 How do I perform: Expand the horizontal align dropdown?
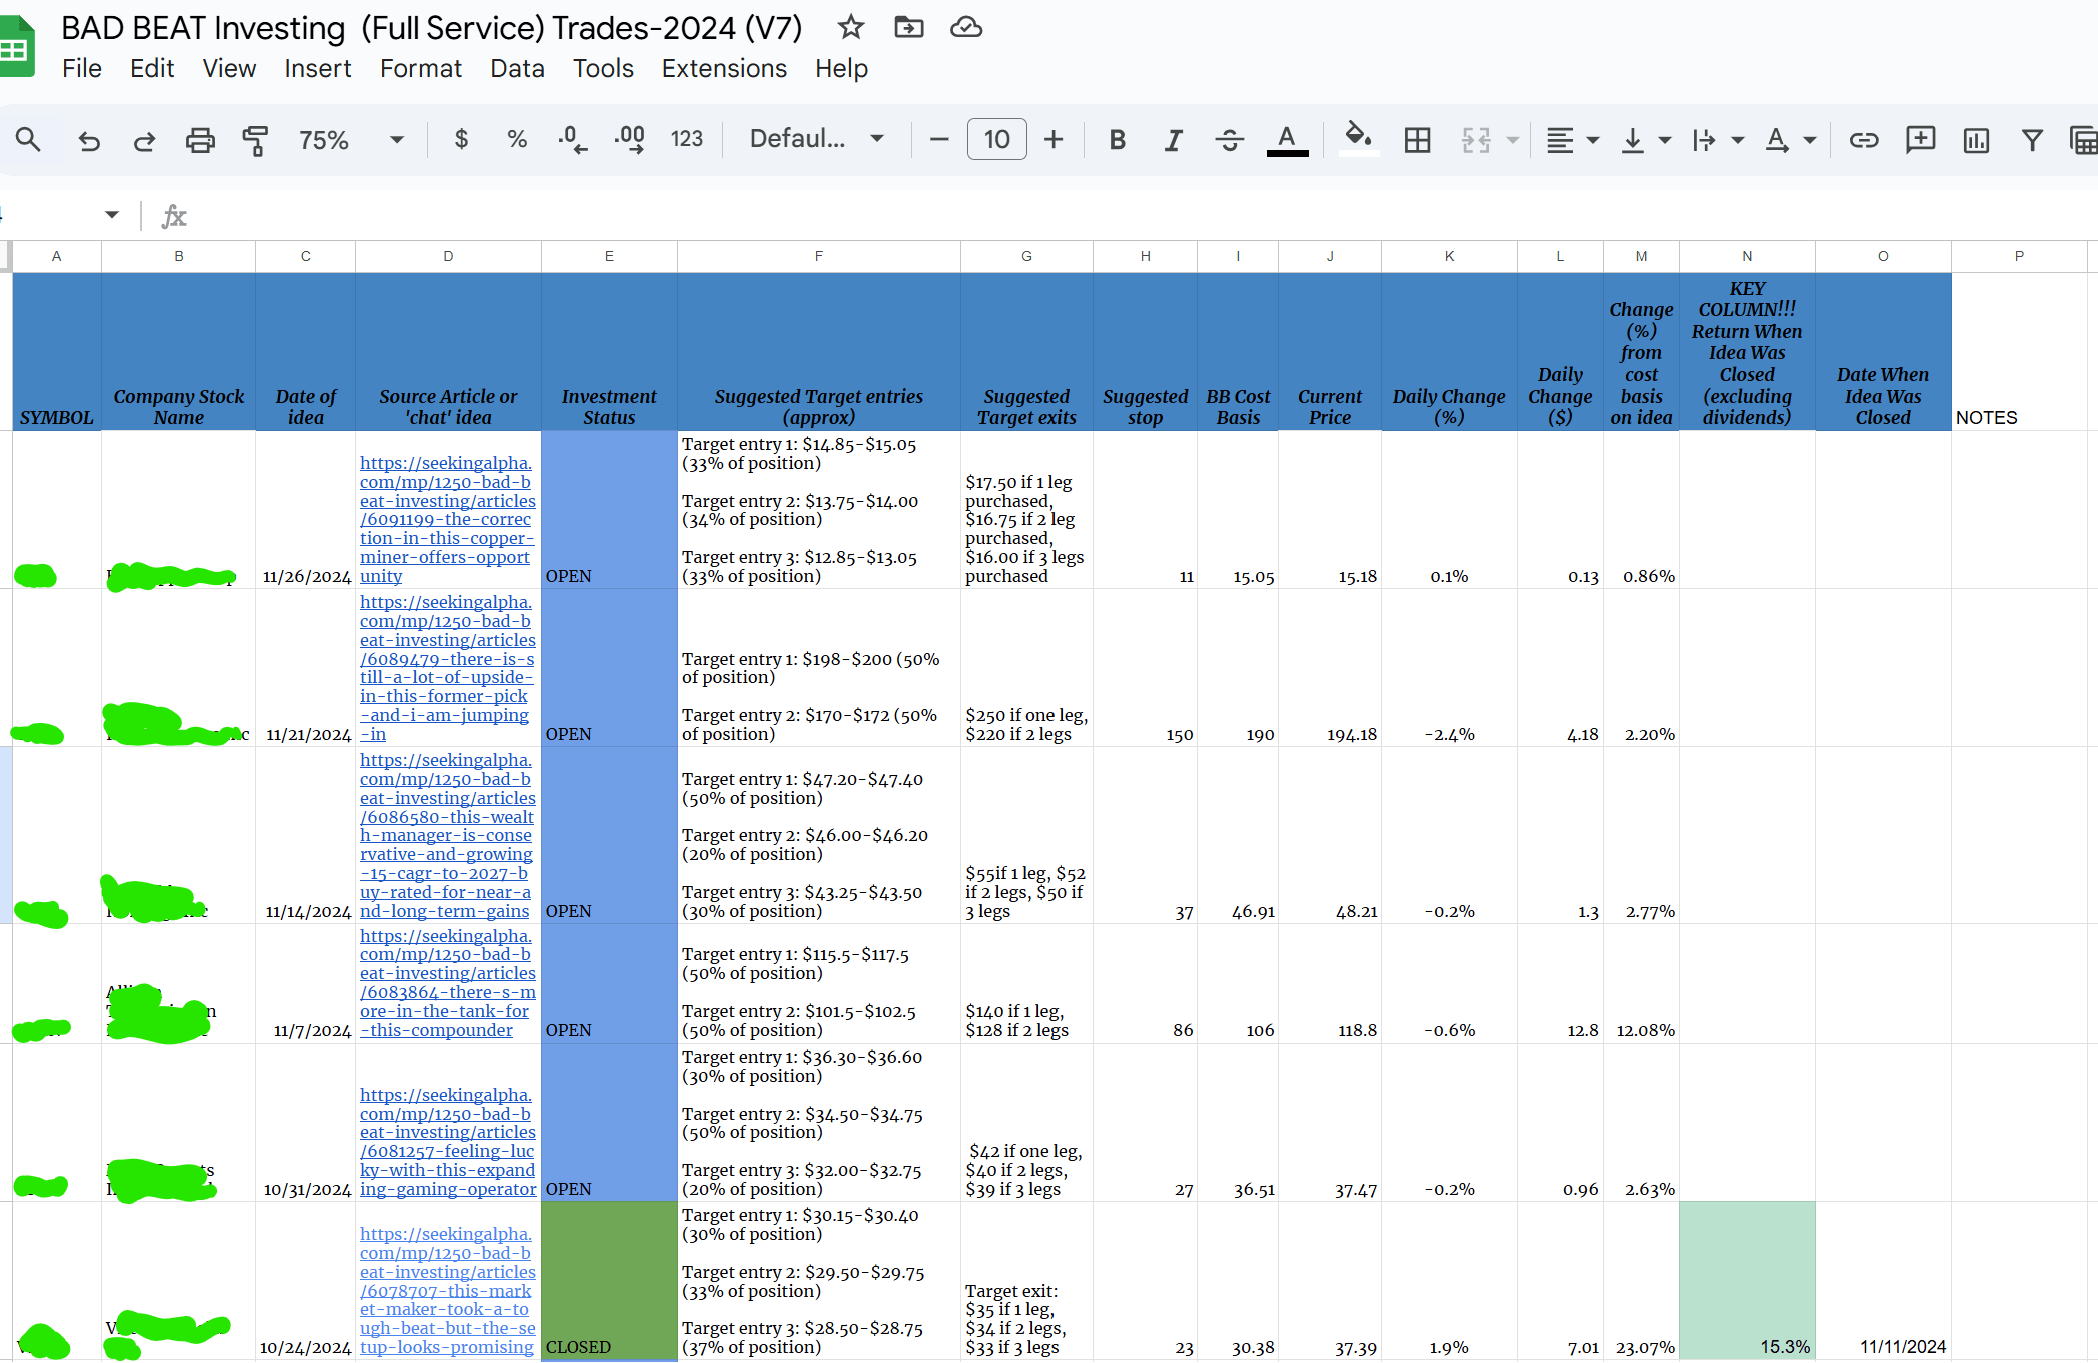[x=1573, y=140]
